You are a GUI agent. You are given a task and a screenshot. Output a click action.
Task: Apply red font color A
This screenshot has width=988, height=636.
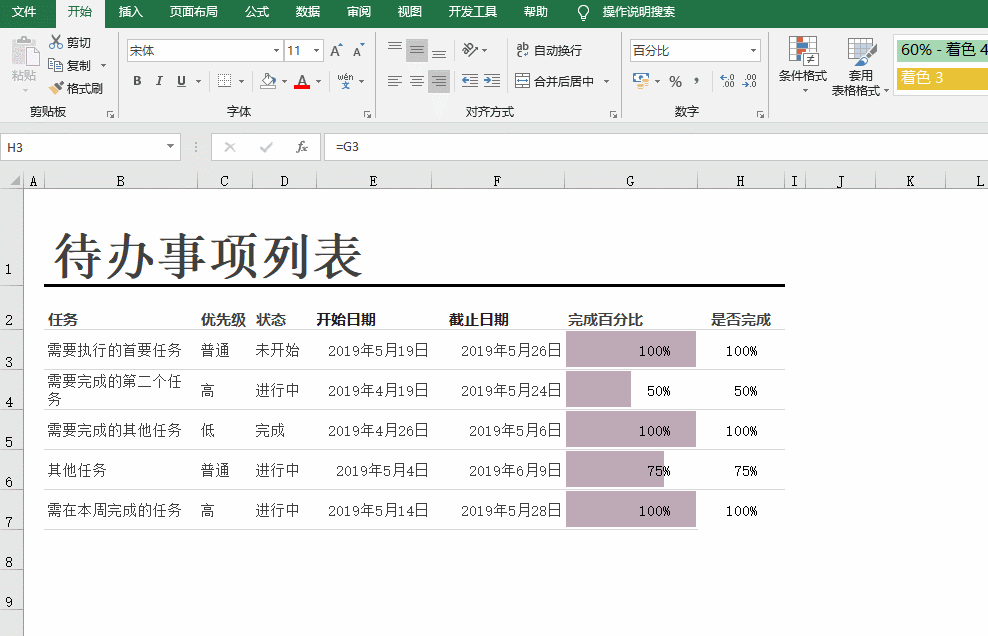[302, 81]
